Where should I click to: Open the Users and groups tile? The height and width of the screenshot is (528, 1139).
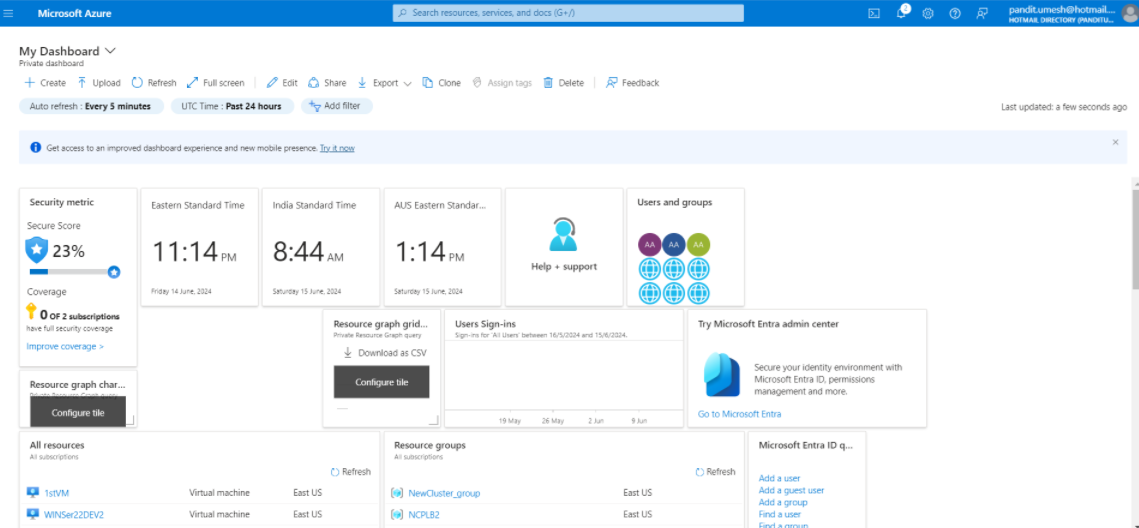686,247
